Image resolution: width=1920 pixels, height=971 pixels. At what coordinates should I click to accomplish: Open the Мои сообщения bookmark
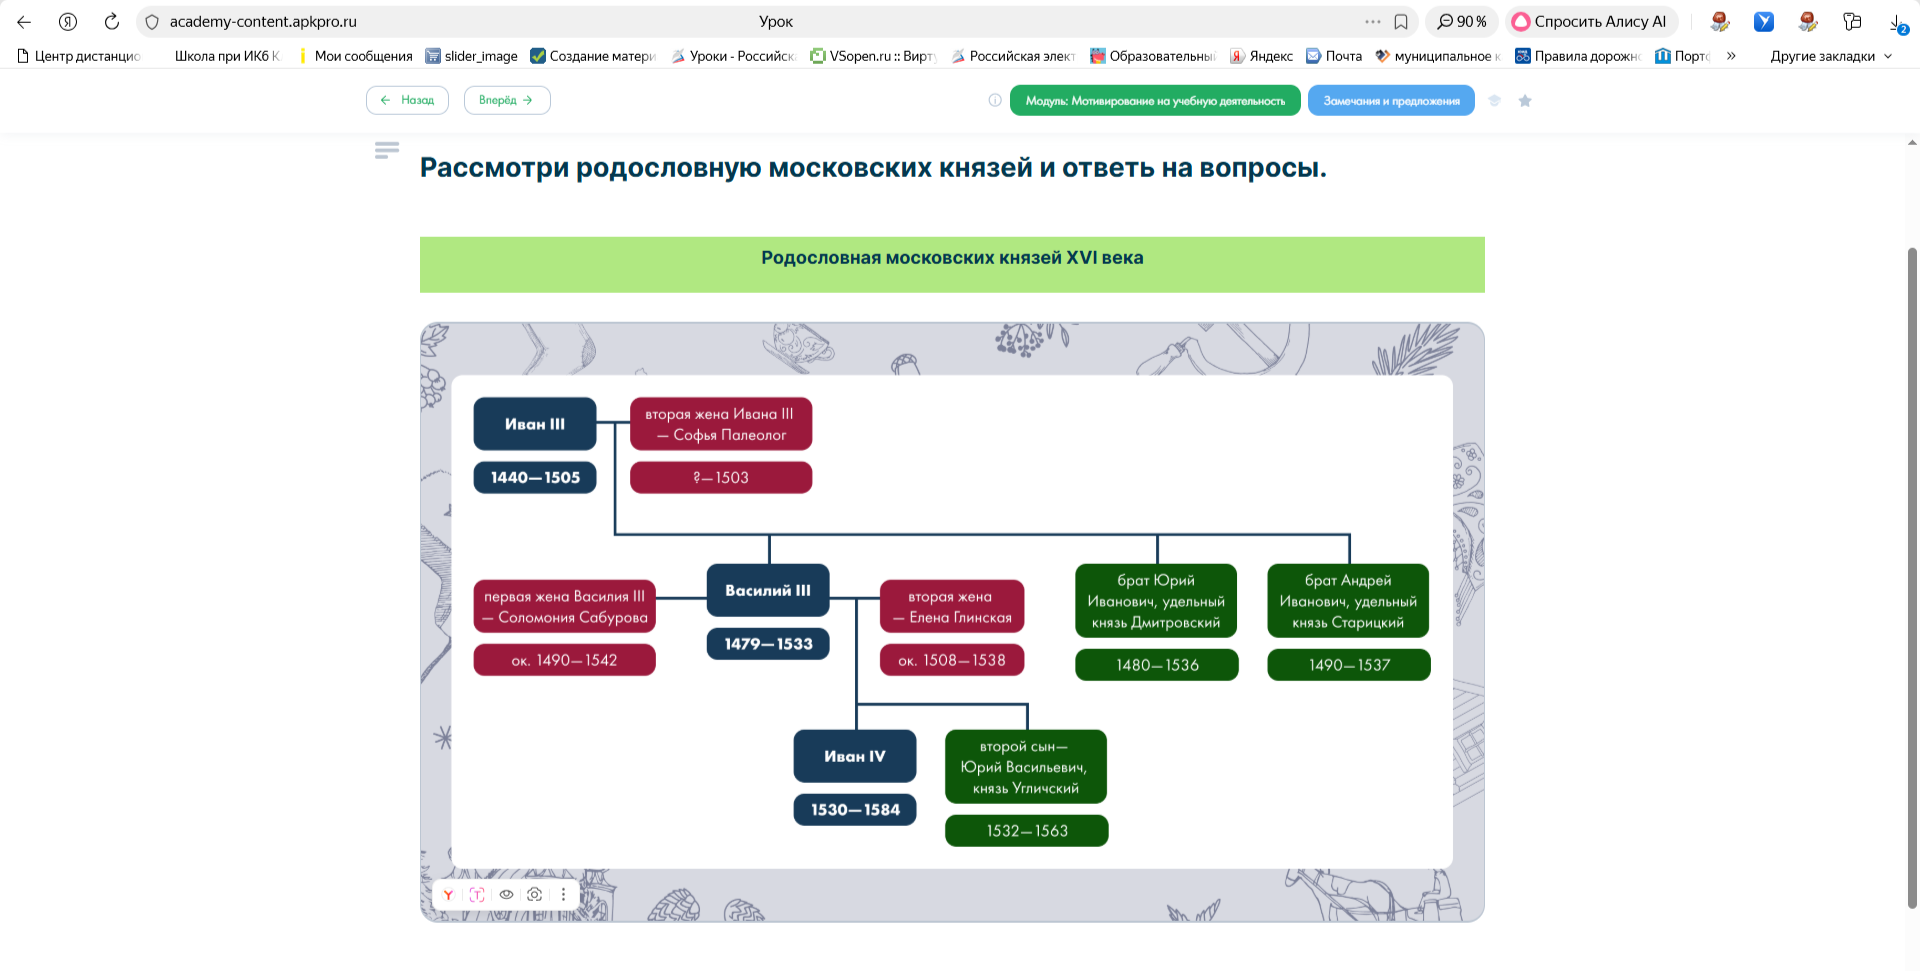(355, 57)
